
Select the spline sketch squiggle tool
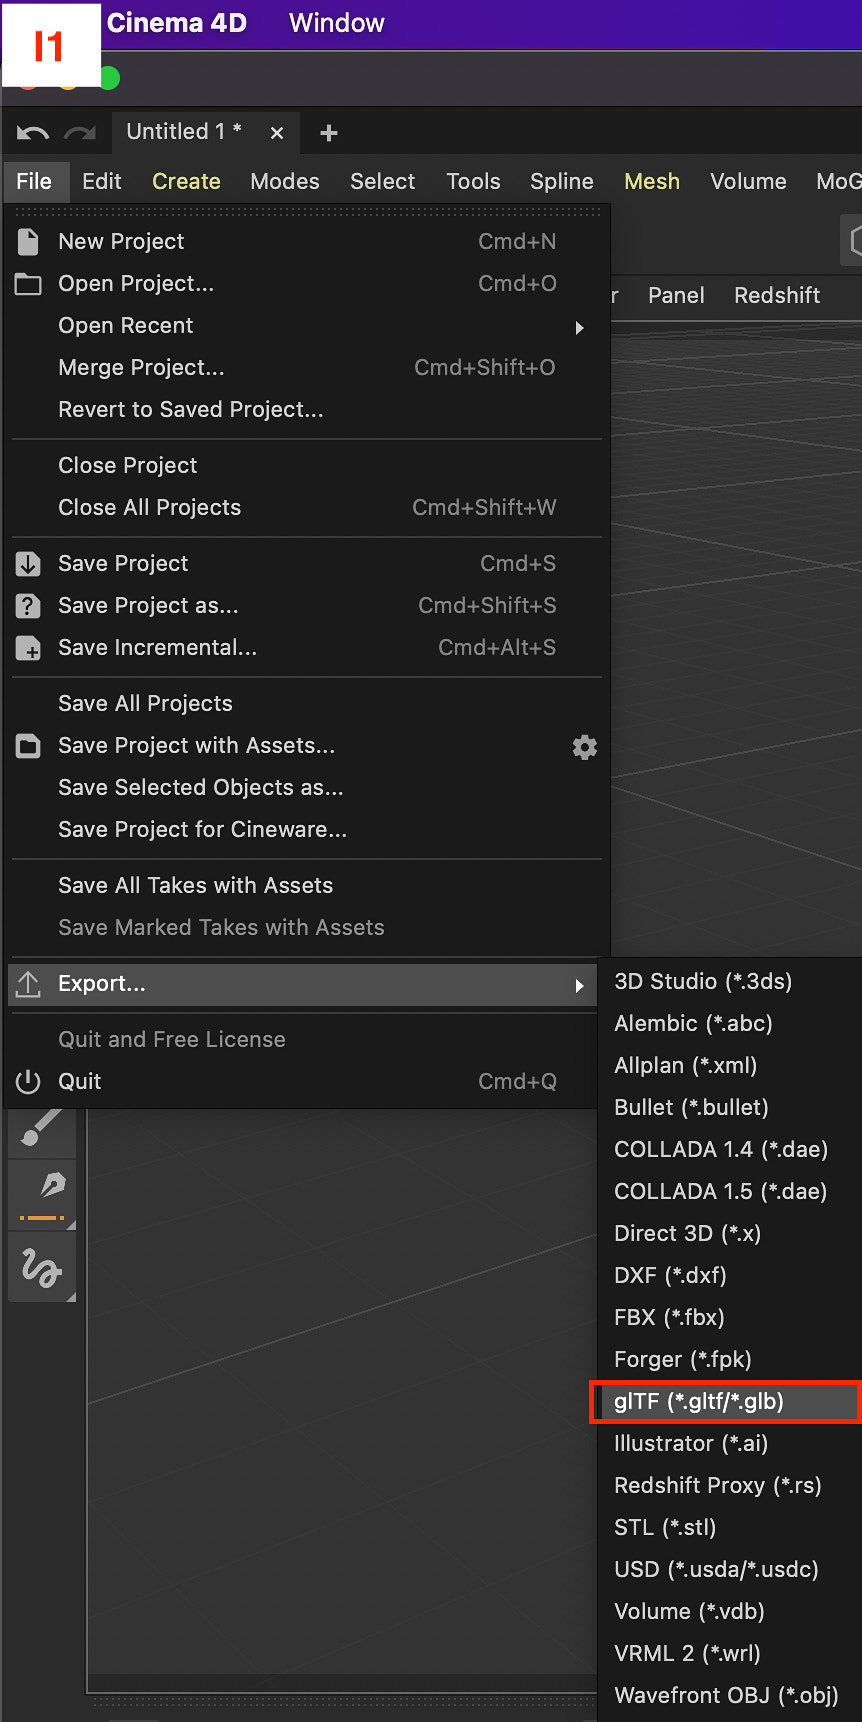click(x=41, y=1268)
